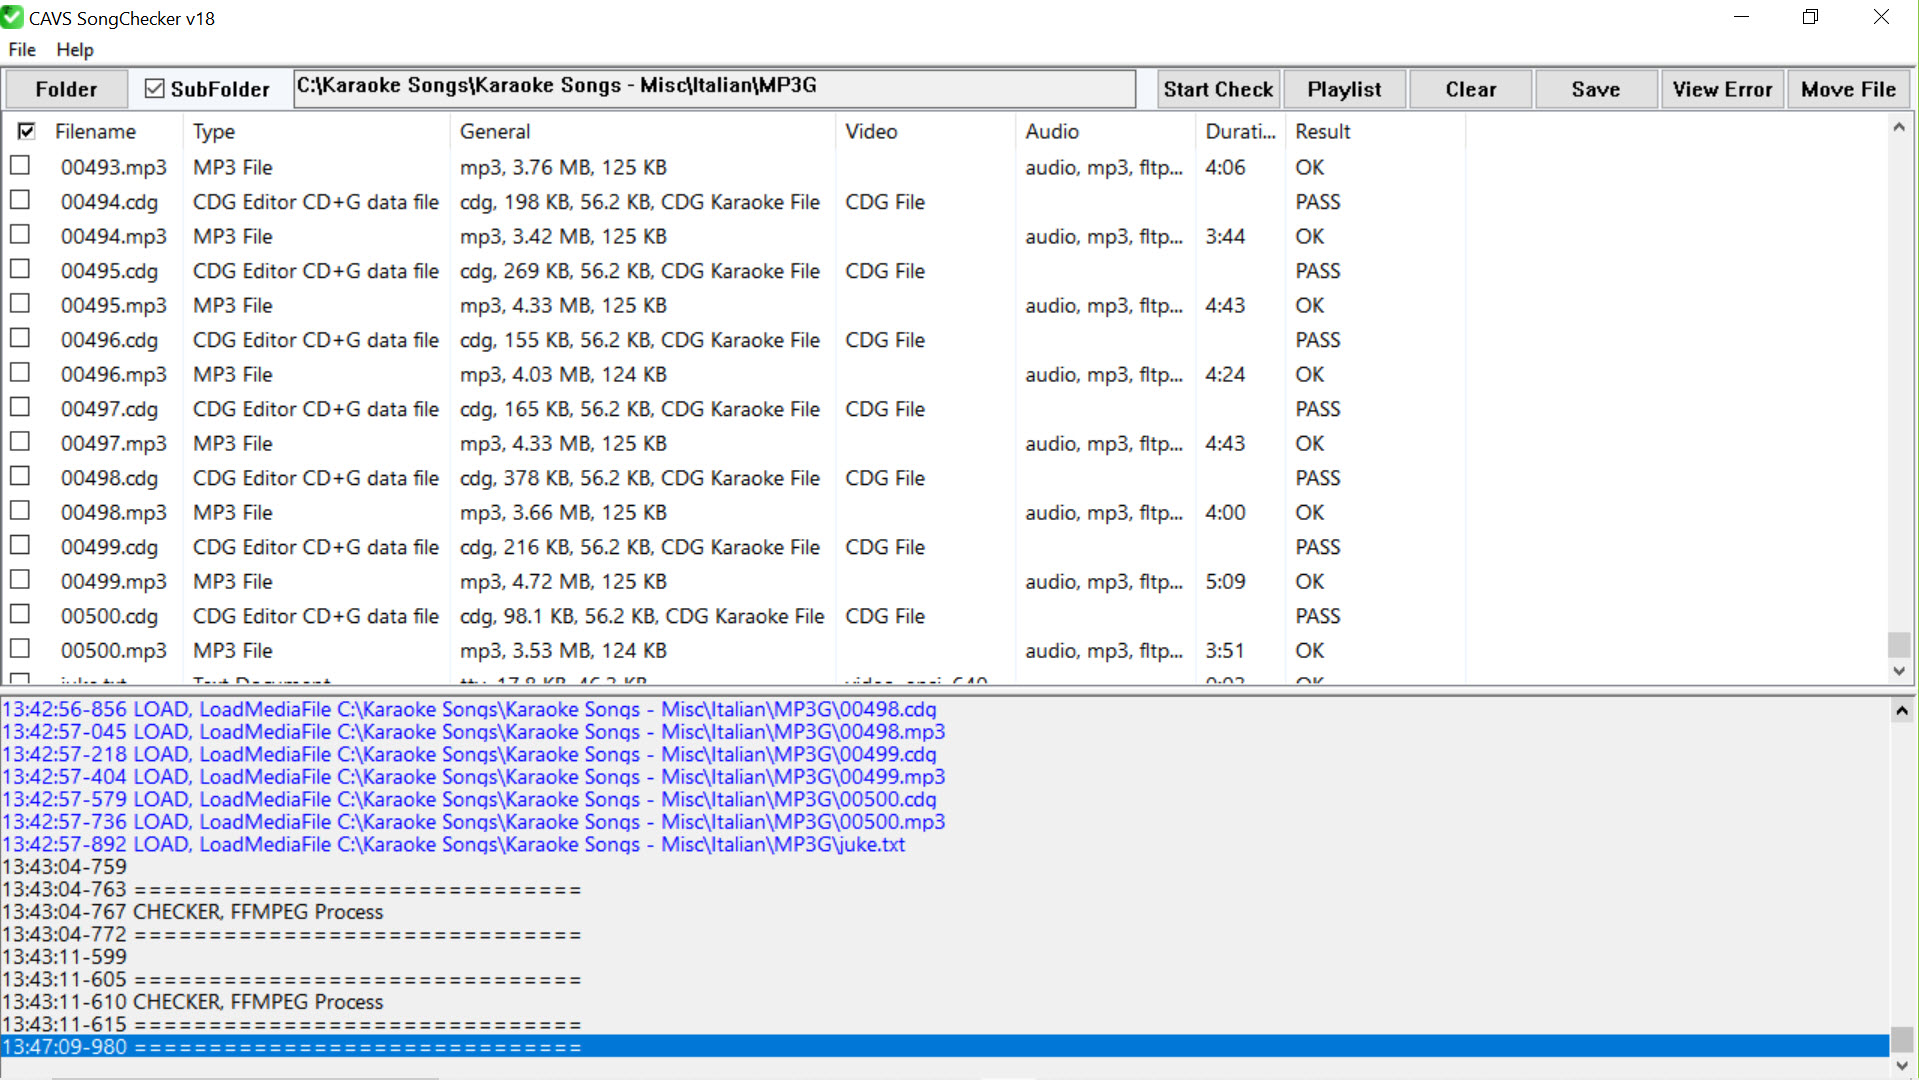Sort the list by Duration column header
This screenshot has width=1919, height=1080.
(1239, 132)
